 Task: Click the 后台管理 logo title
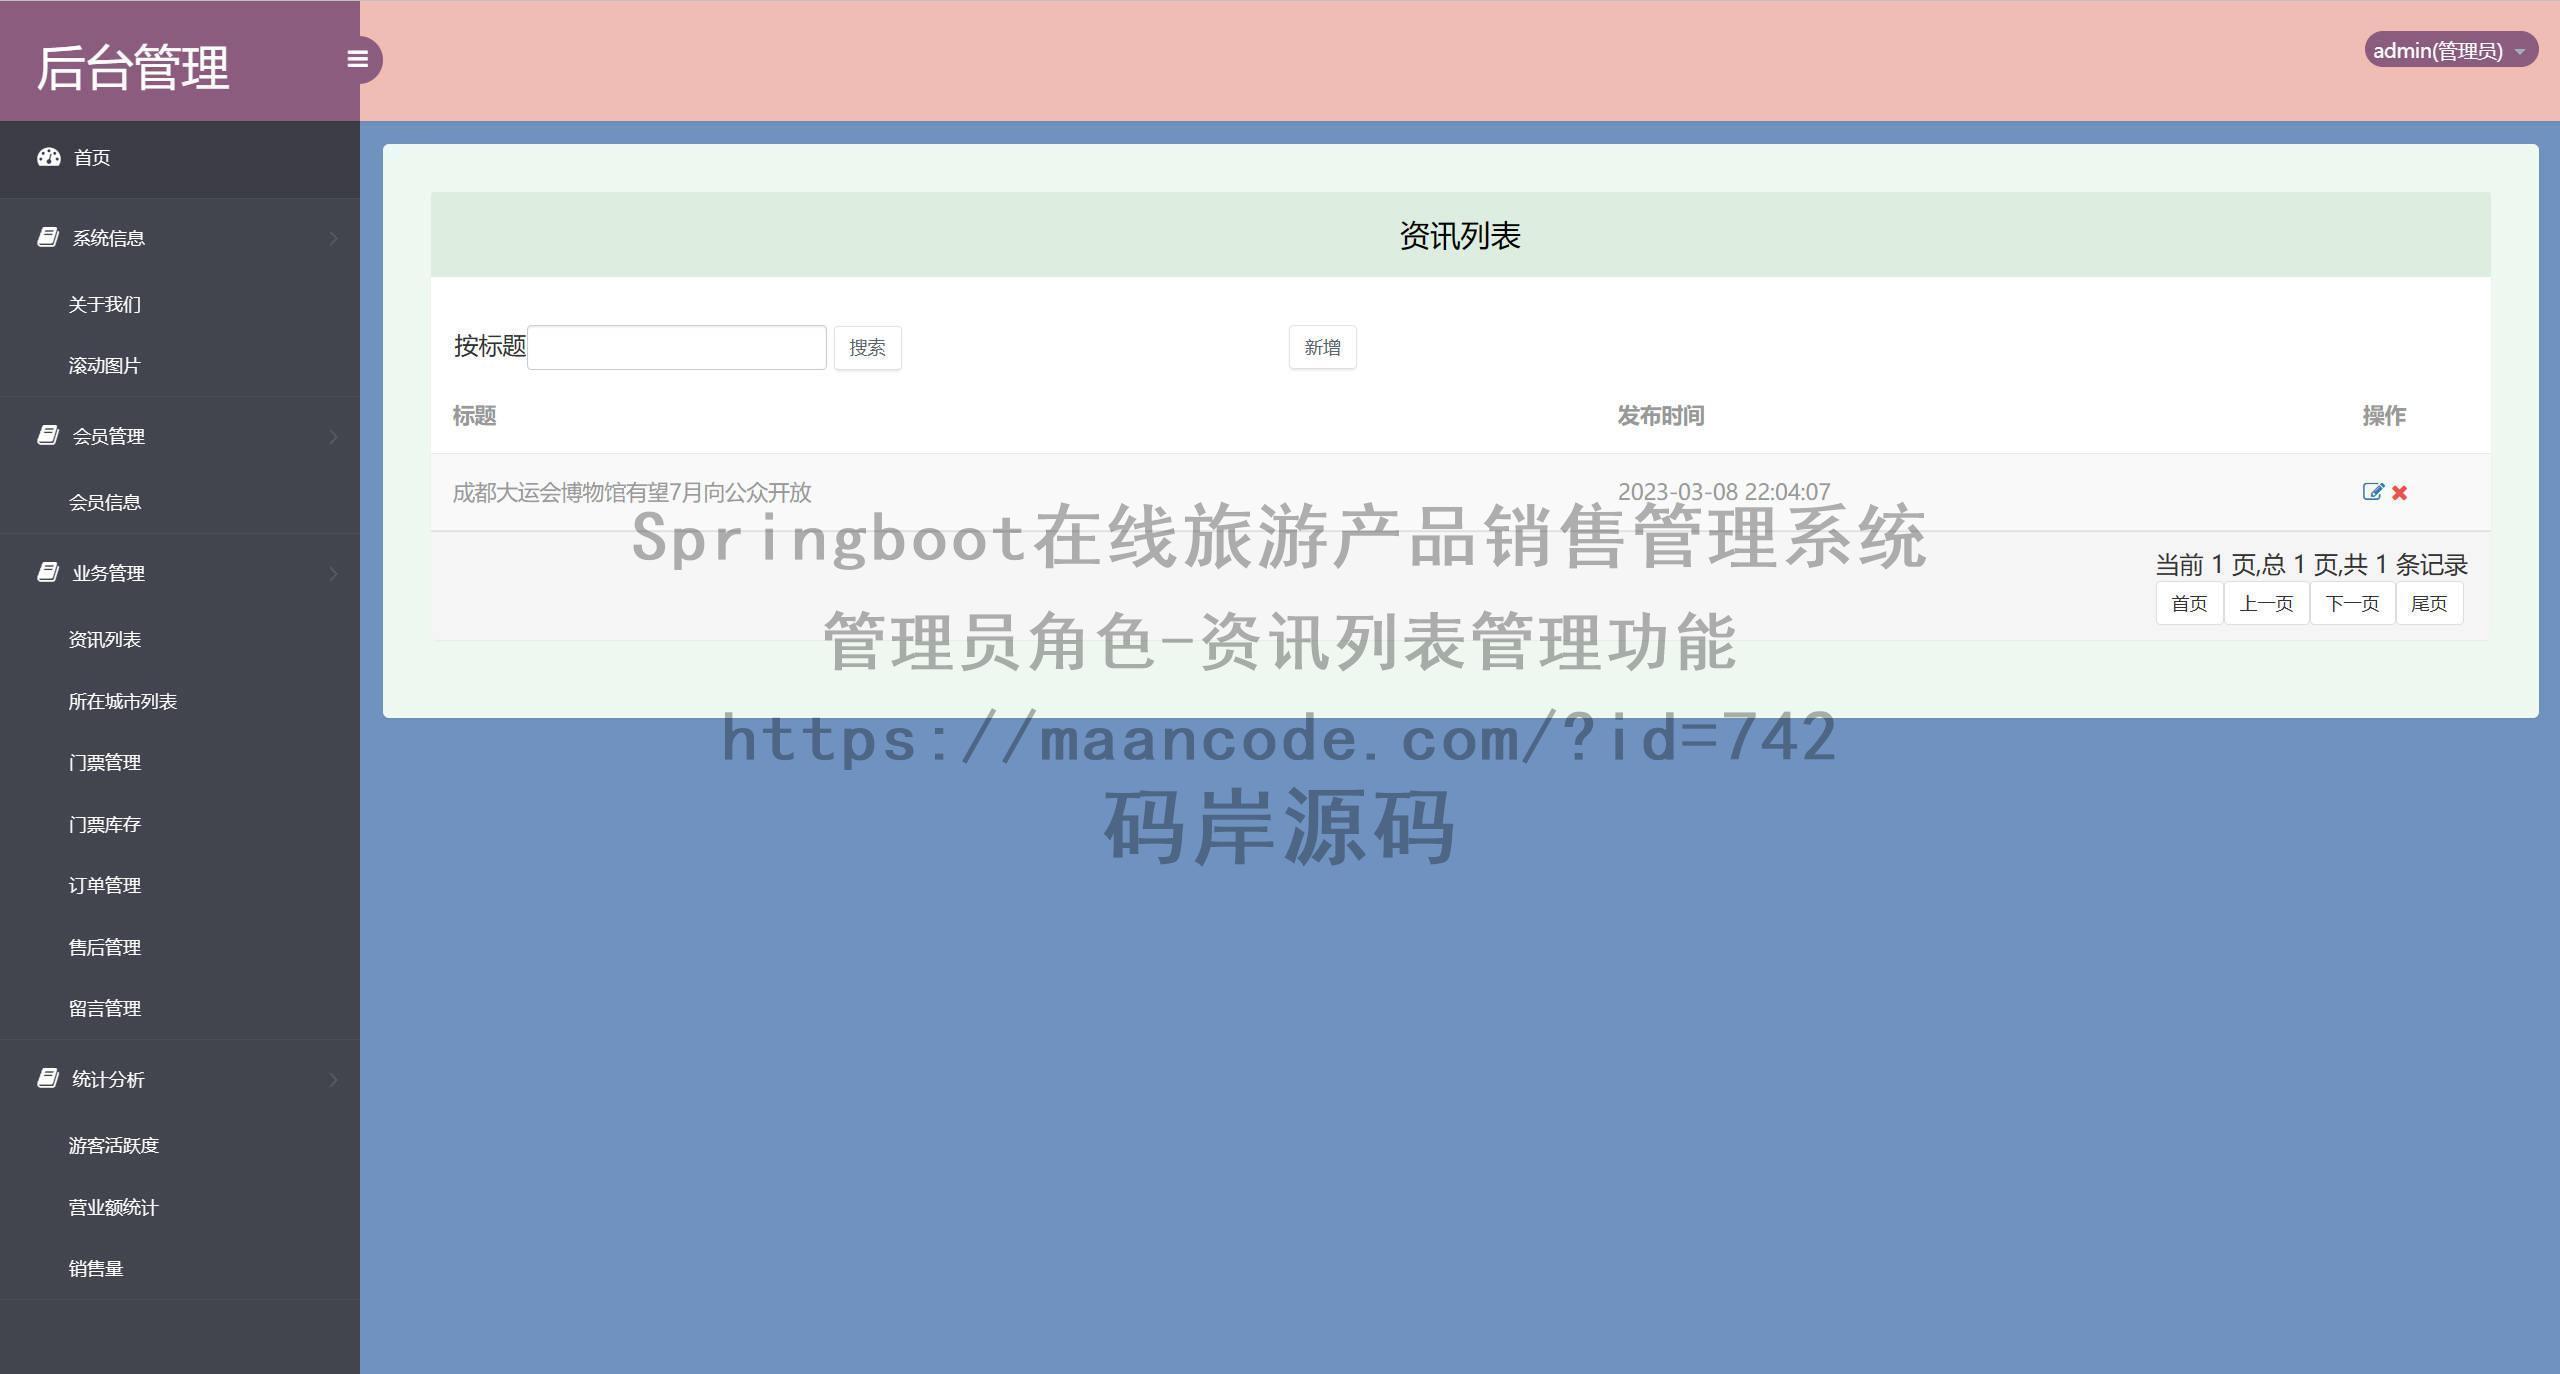coord(133,67)
